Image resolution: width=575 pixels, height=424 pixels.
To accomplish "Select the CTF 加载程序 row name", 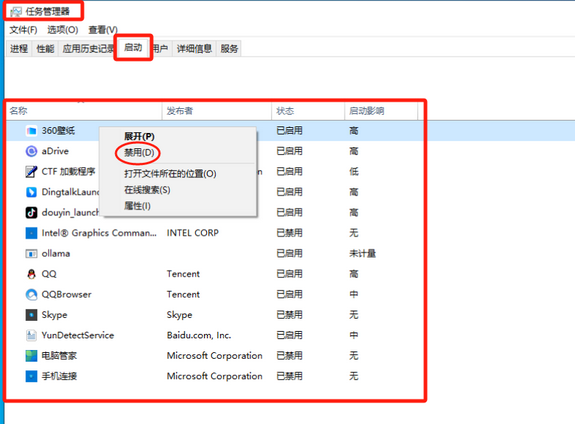I will coord(69,172).
